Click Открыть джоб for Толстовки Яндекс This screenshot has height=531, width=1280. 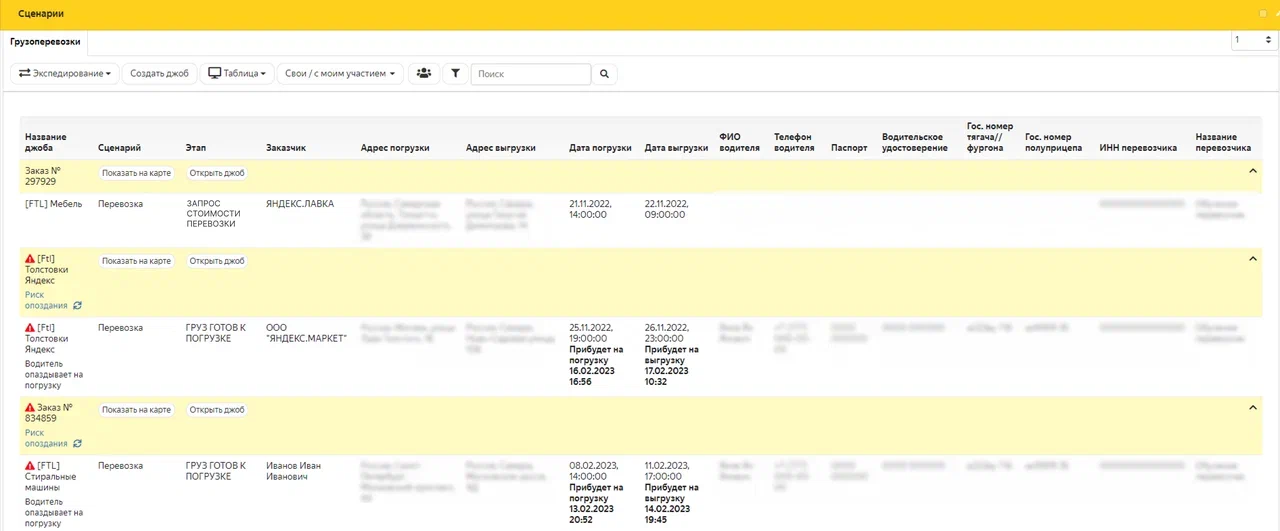(x=217, y=261)
